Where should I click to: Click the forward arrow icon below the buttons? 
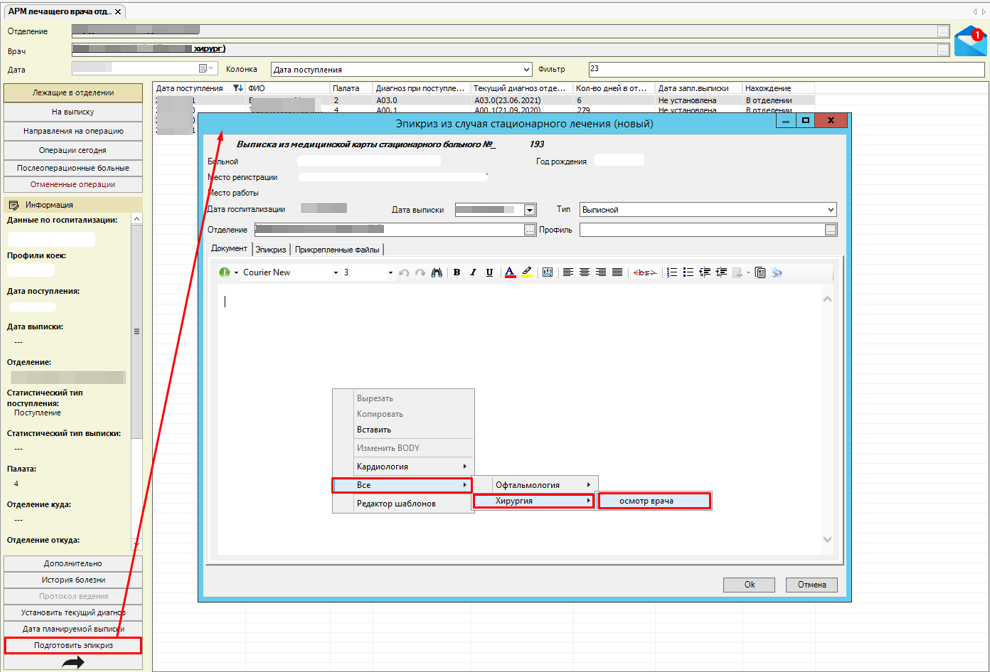coord(73,662)
